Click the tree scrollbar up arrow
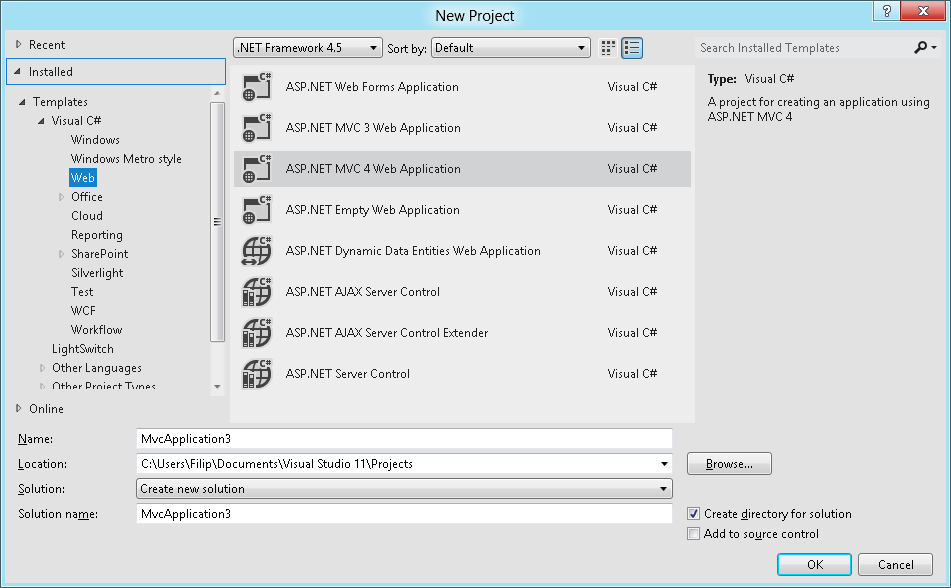This screenshot has height=588, width=951. click(217, 93)
